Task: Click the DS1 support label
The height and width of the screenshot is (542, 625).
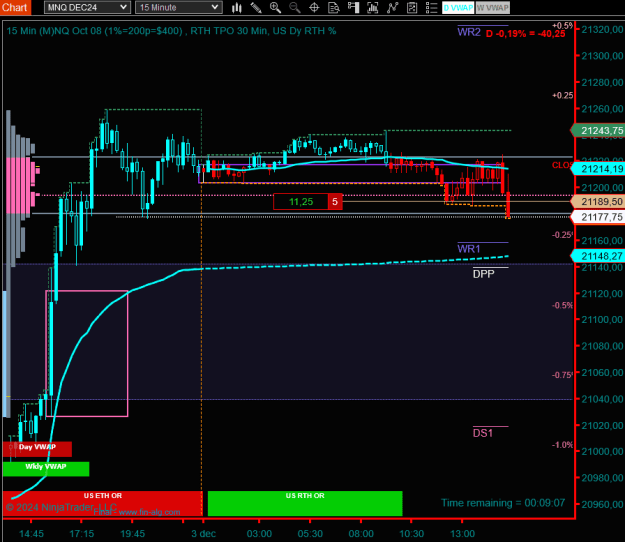Action: [483, 433]
